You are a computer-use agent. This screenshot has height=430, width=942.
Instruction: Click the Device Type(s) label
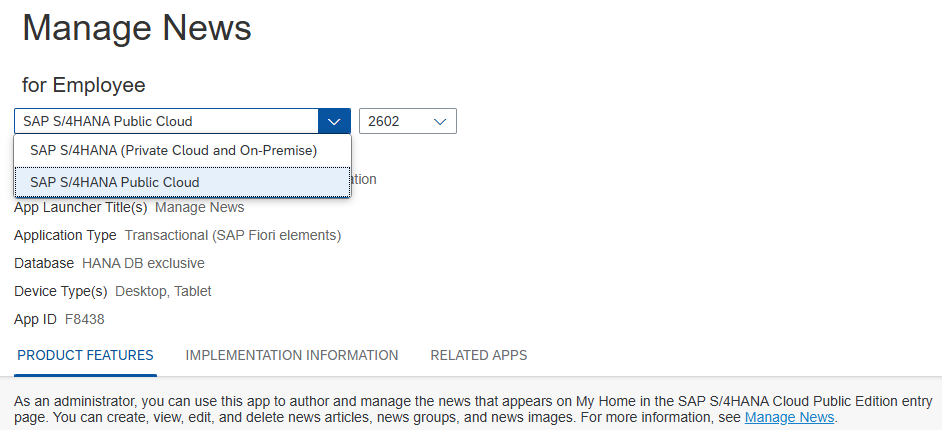coord(61,291)
